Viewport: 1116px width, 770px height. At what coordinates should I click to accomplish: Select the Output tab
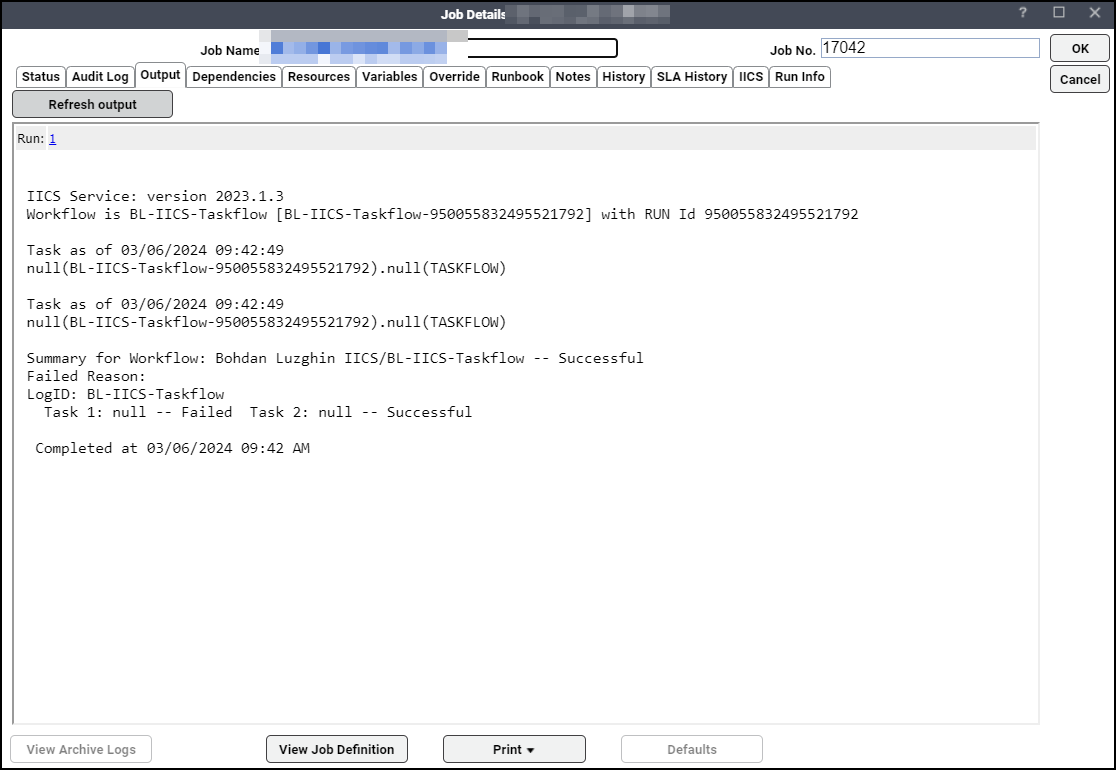160,75
